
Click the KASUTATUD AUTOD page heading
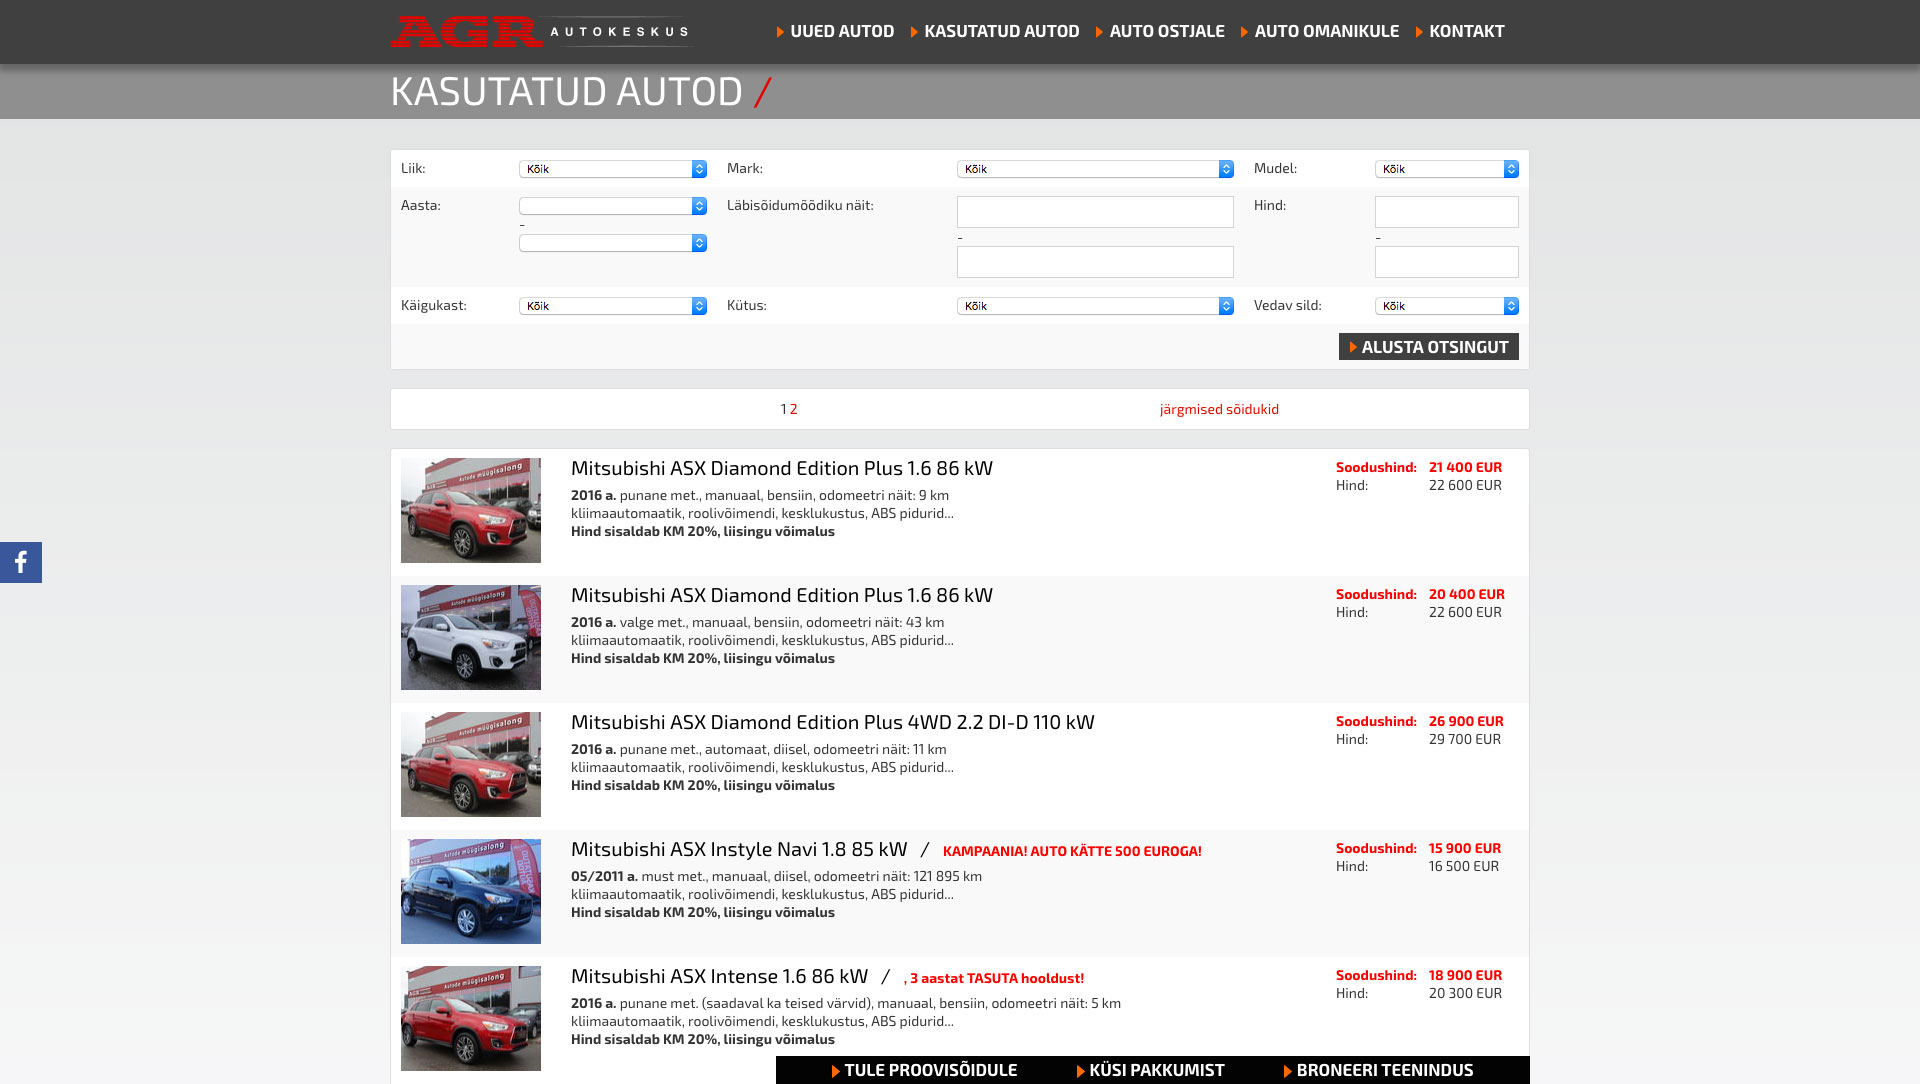coord(566,91)
